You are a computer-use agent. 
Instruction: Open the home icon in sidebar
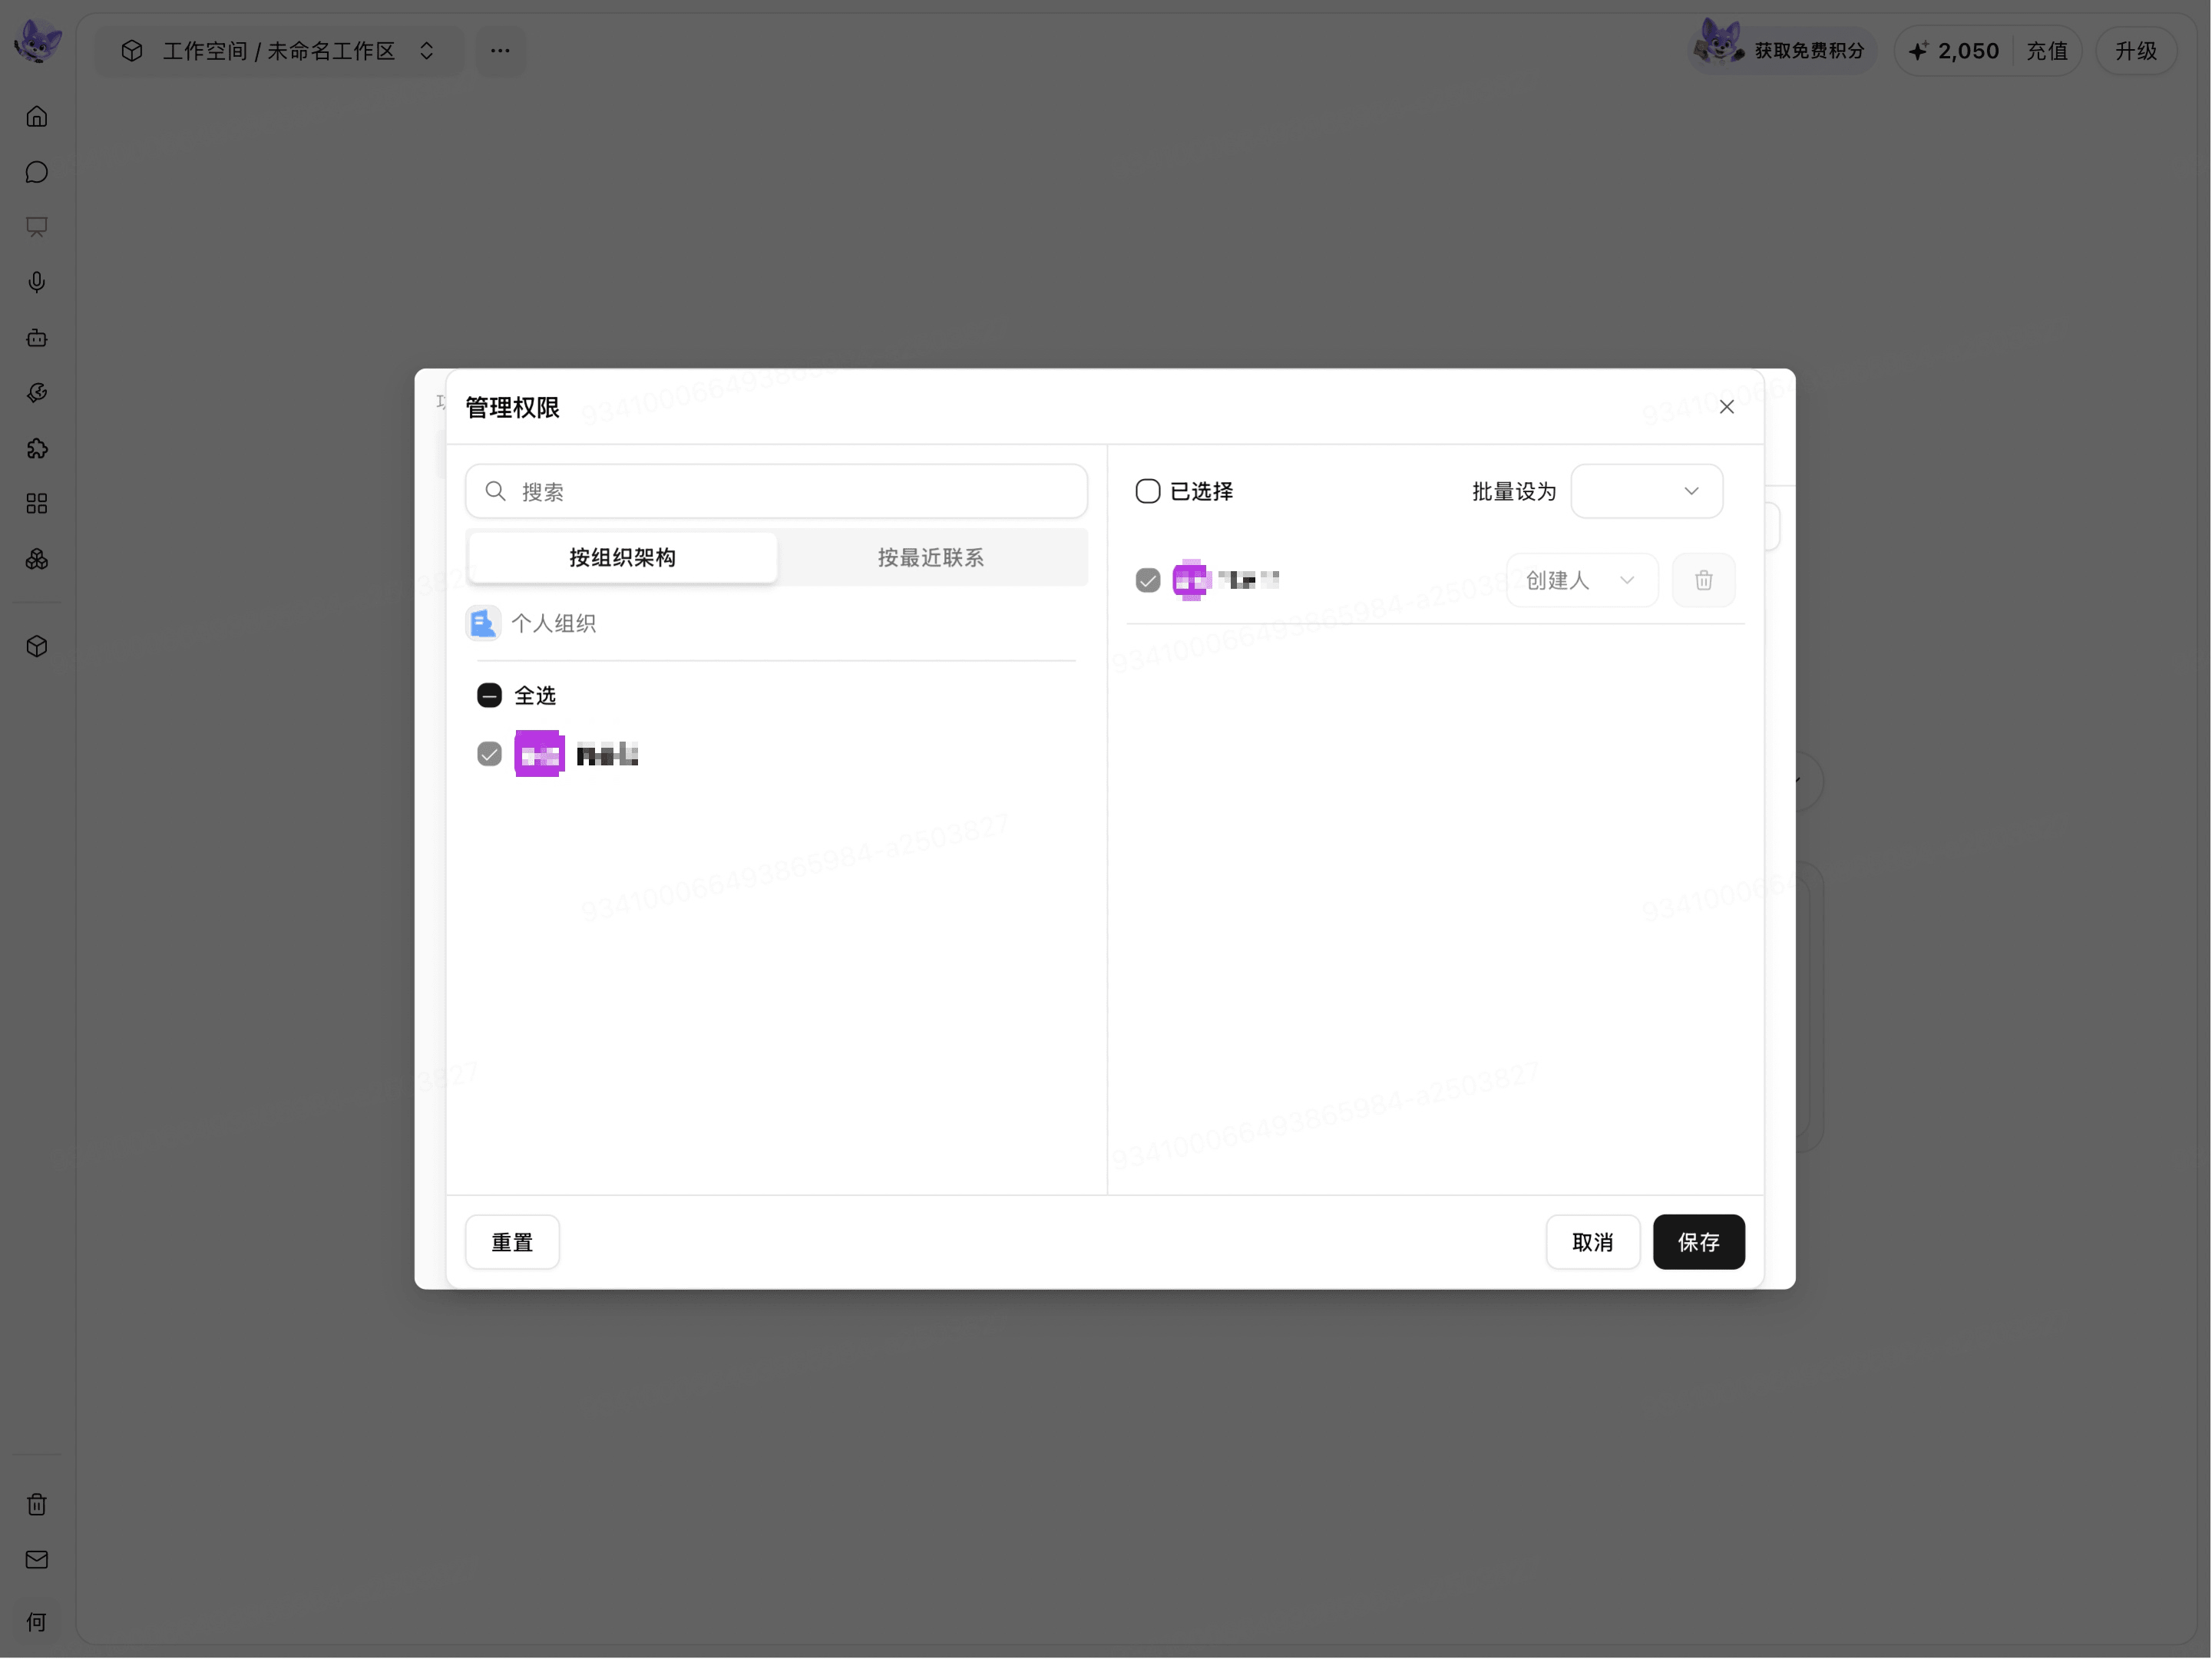37,117
